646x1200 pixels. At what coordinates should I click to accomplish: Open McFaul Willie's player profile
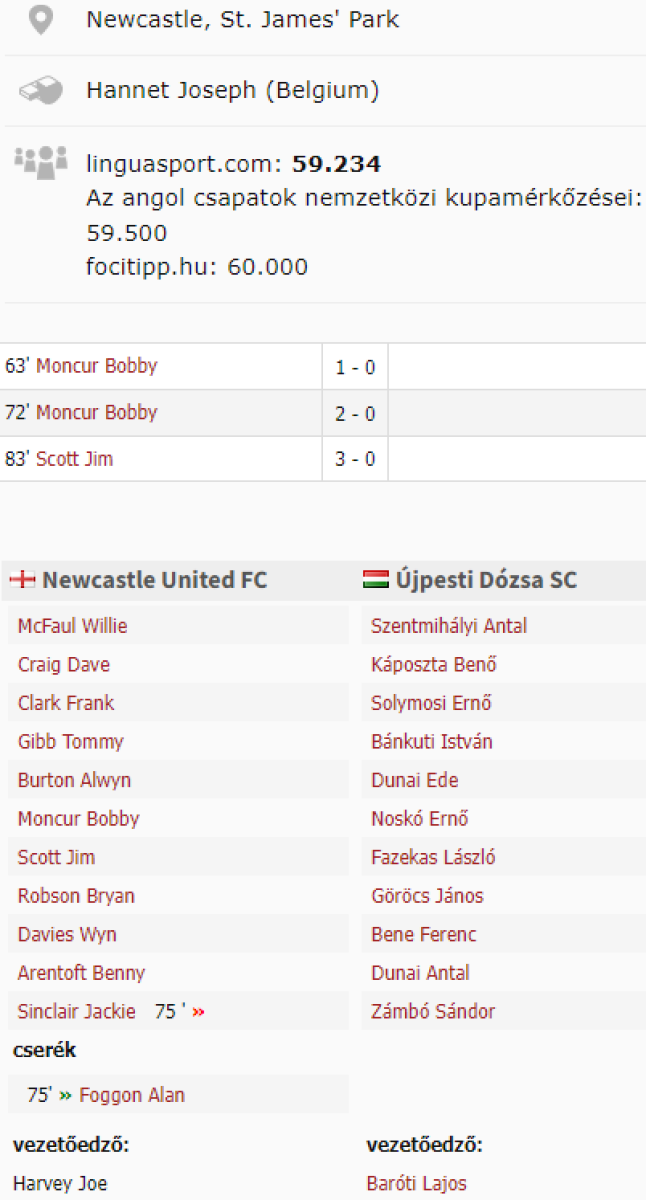click(72, 626)
